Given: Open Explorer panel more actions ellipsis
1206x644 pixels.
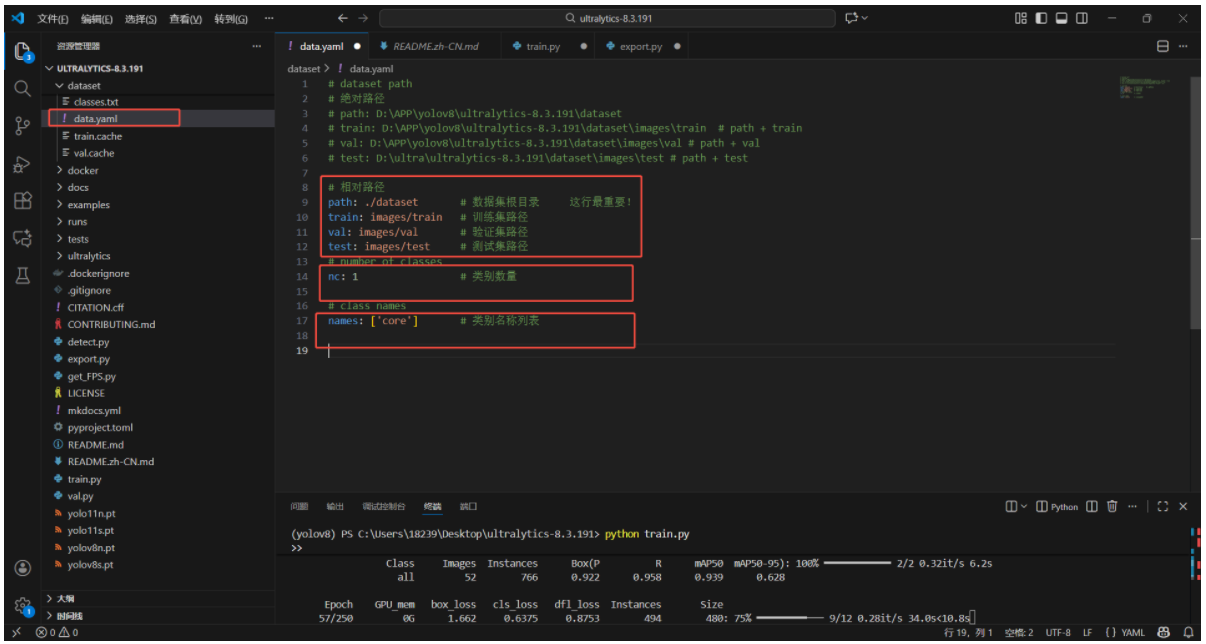Looking at the screenshot, I should click(257, 46).
